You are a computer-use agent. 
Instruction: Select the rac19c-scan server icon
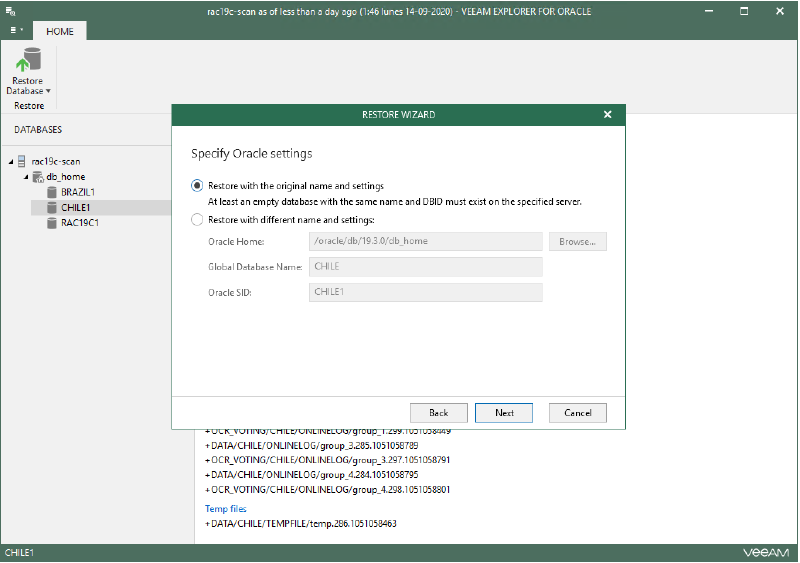pyautogui.click(x=21, y=161)
